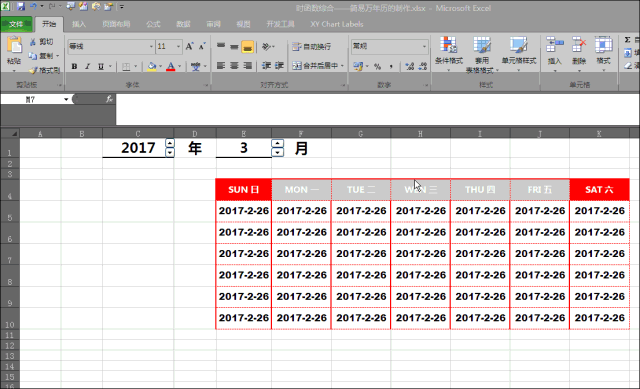Switch to the Data tab
640x389 pixels.
(x=183, y=24)
